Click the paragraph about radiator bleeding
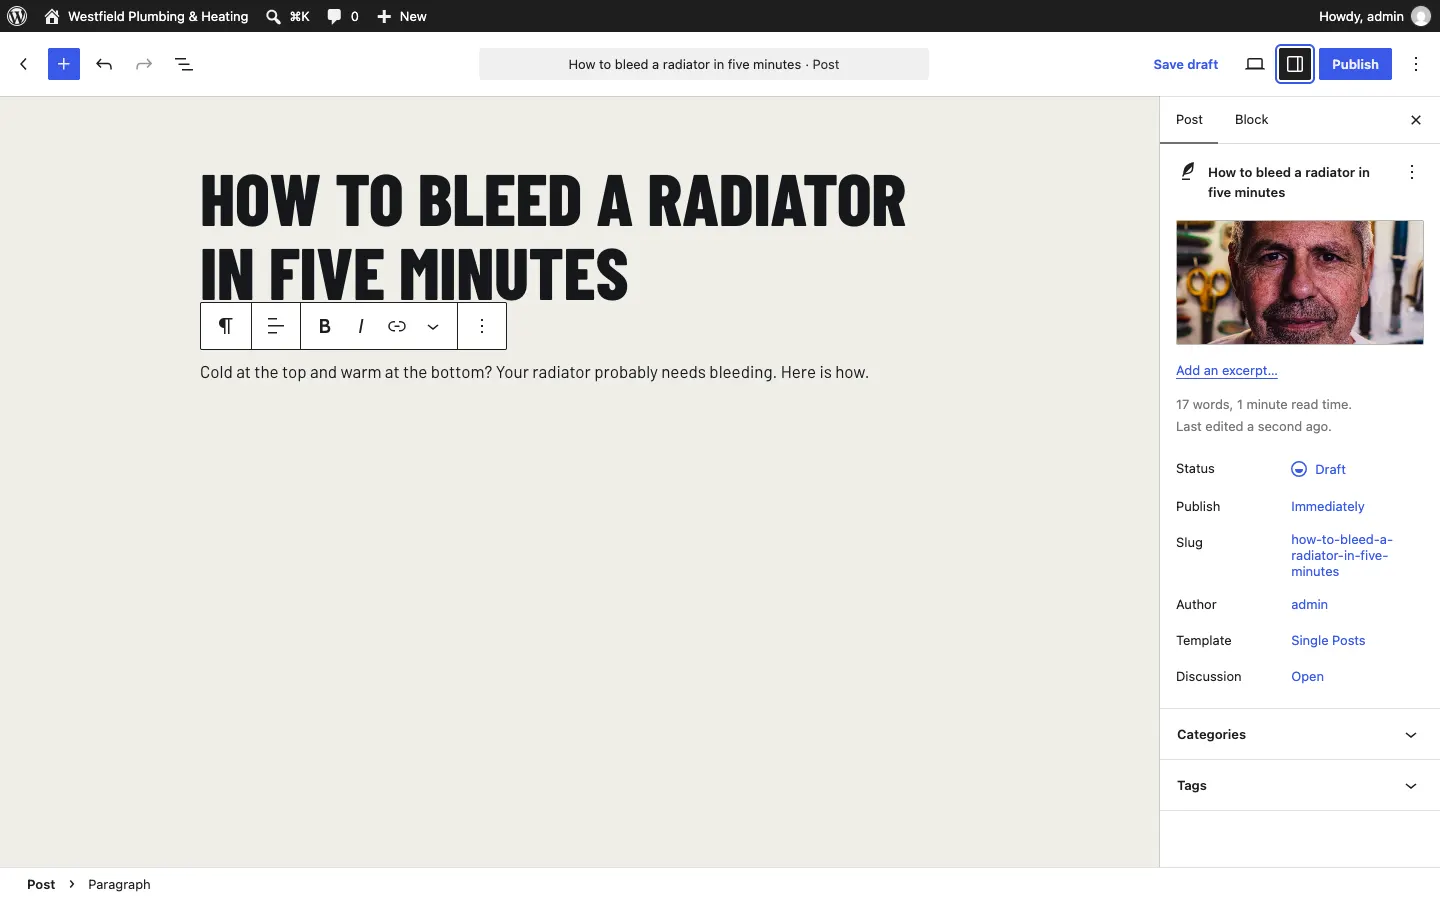This screenshot has height=900, width=1440. tap(535, 373)
